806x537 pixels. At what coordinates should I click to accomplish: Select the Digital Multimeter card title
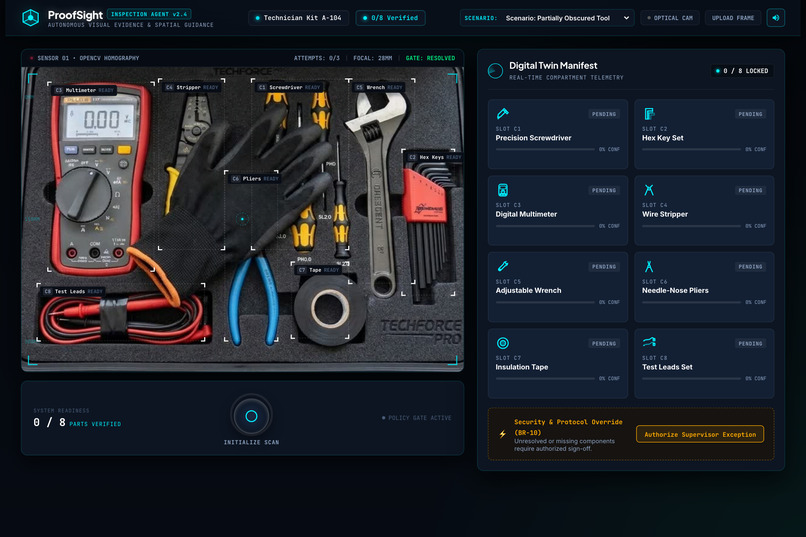[526, 214]
